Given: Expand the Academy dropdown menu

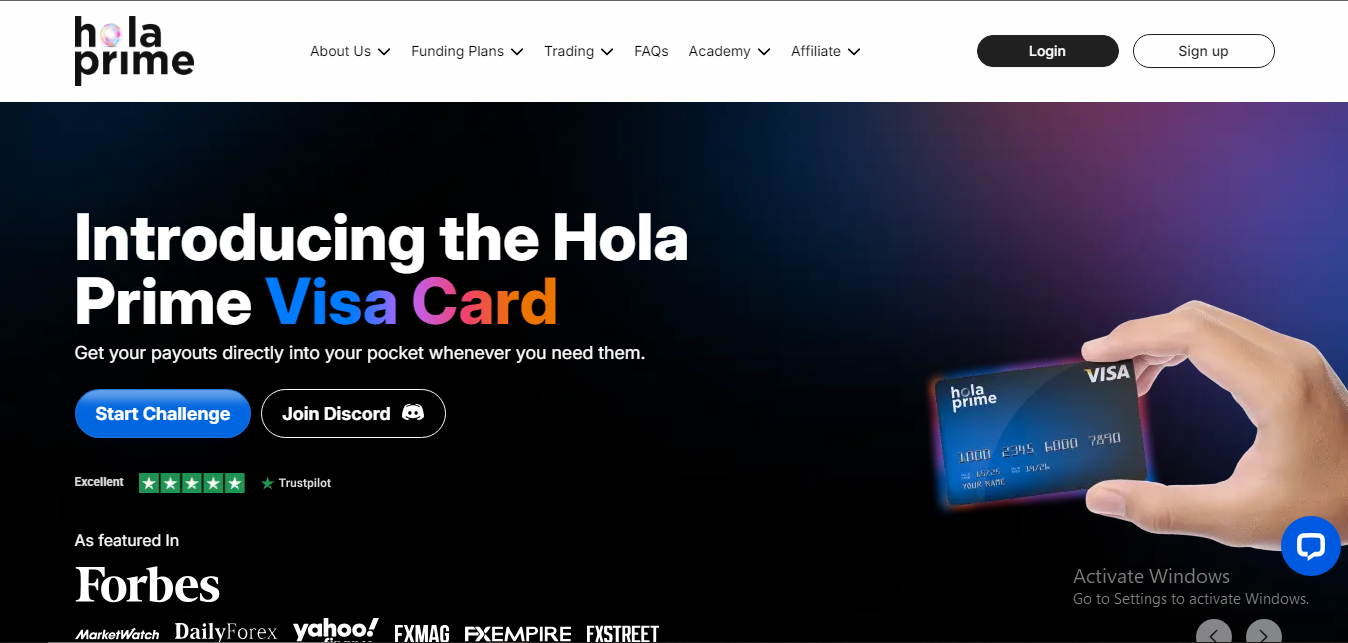Looking at the screenshot, I should pos(729,51).
